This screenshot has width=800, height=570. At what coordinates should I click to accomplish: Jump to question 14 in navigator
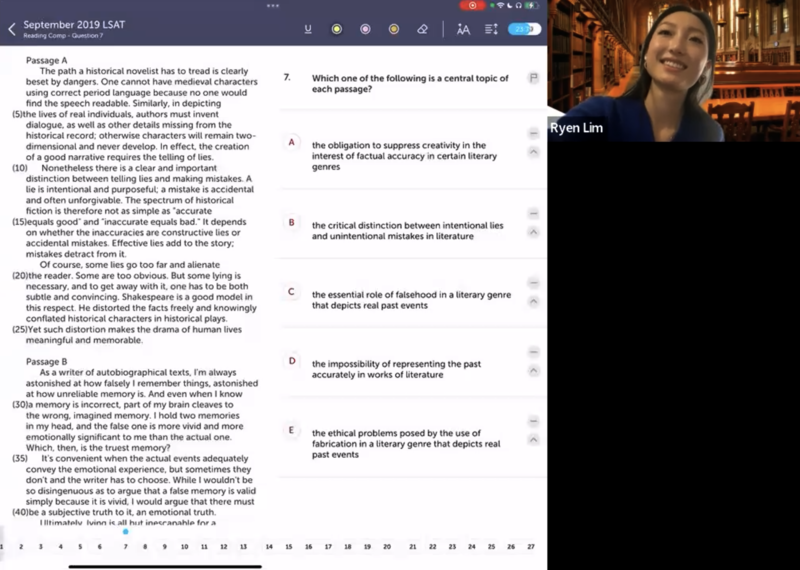coord(269,547)
